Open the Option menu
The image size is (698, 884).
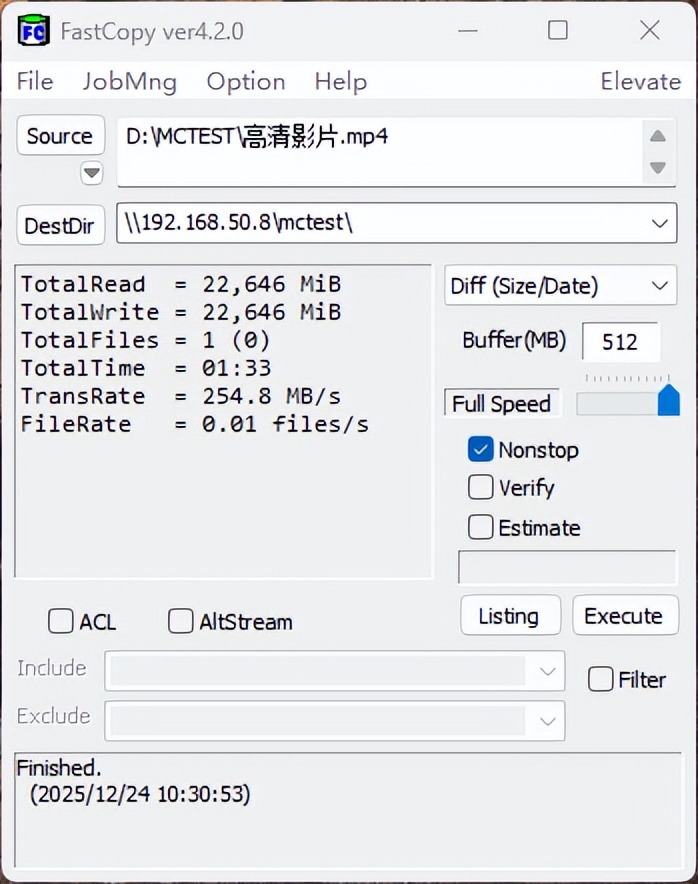pos(246,82)
